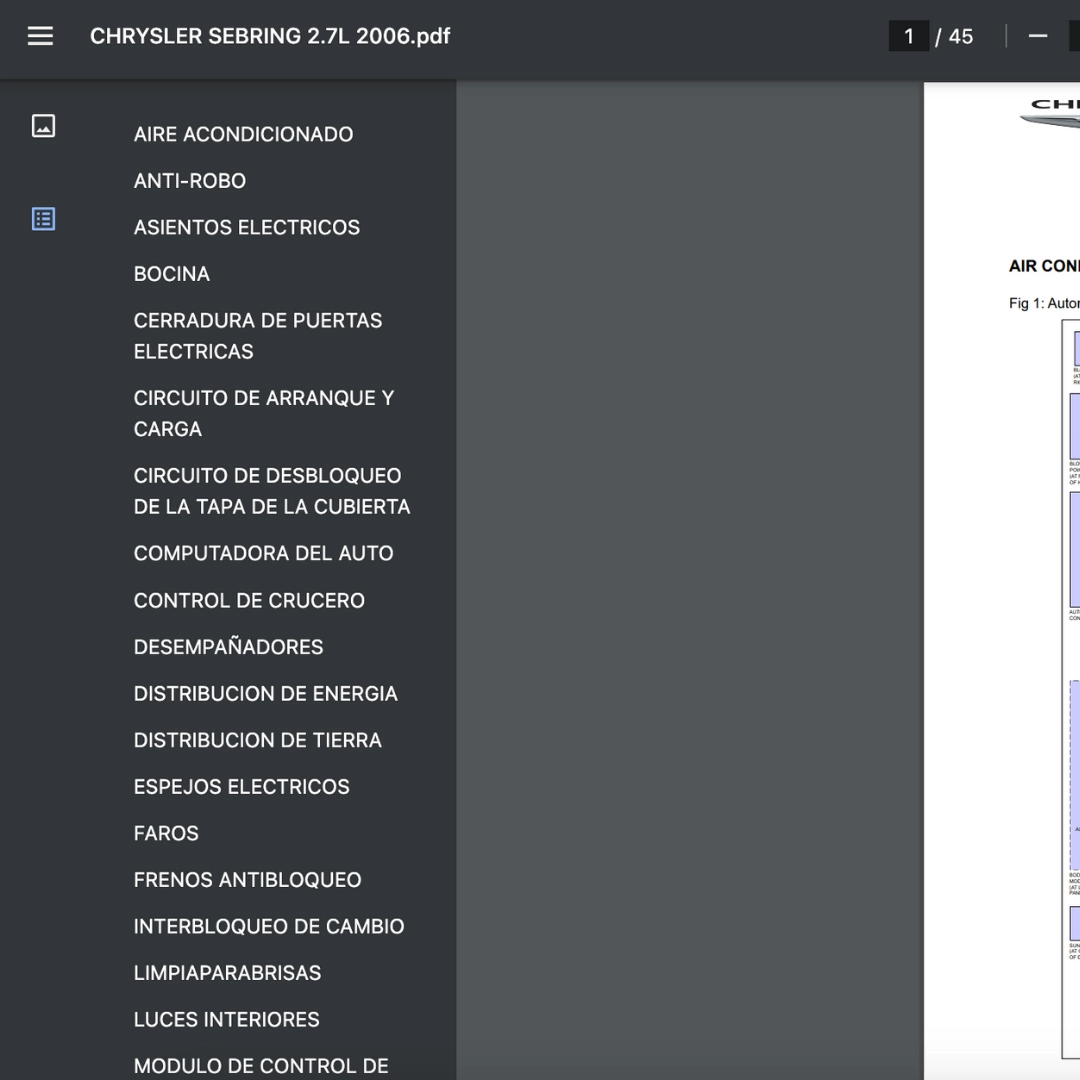Open FRENOS ANTIBLOQUEO bookmark

247,880
